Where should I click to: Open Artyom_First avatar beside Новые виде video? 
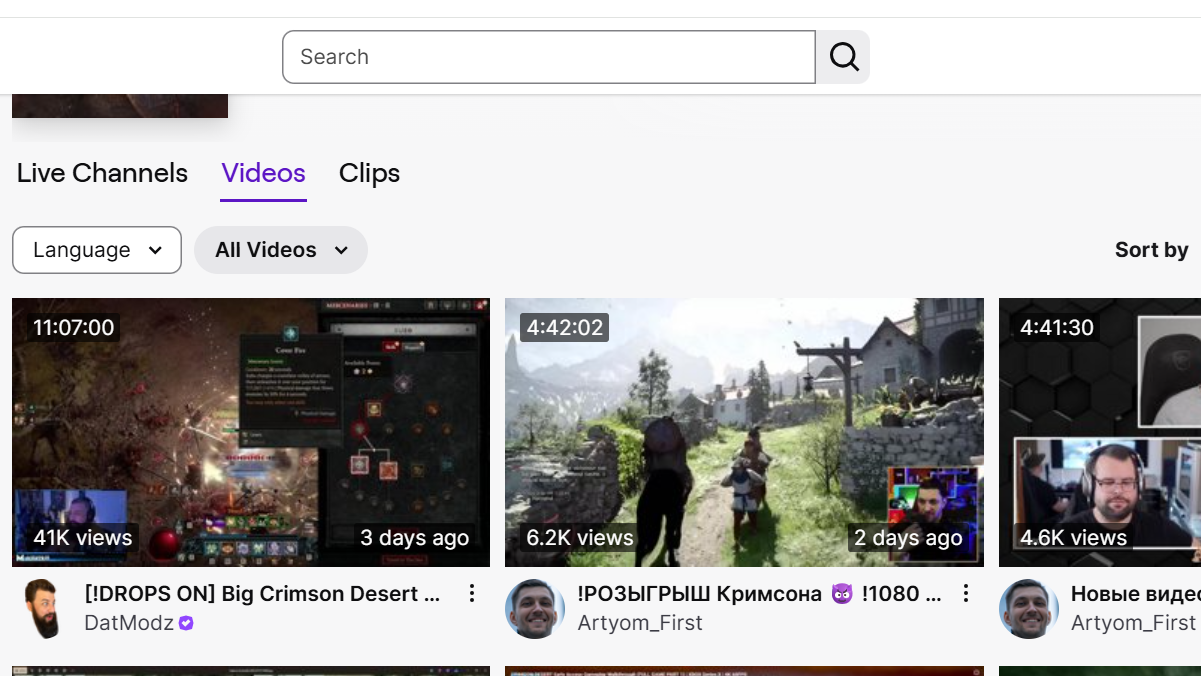click(1029, 608)
